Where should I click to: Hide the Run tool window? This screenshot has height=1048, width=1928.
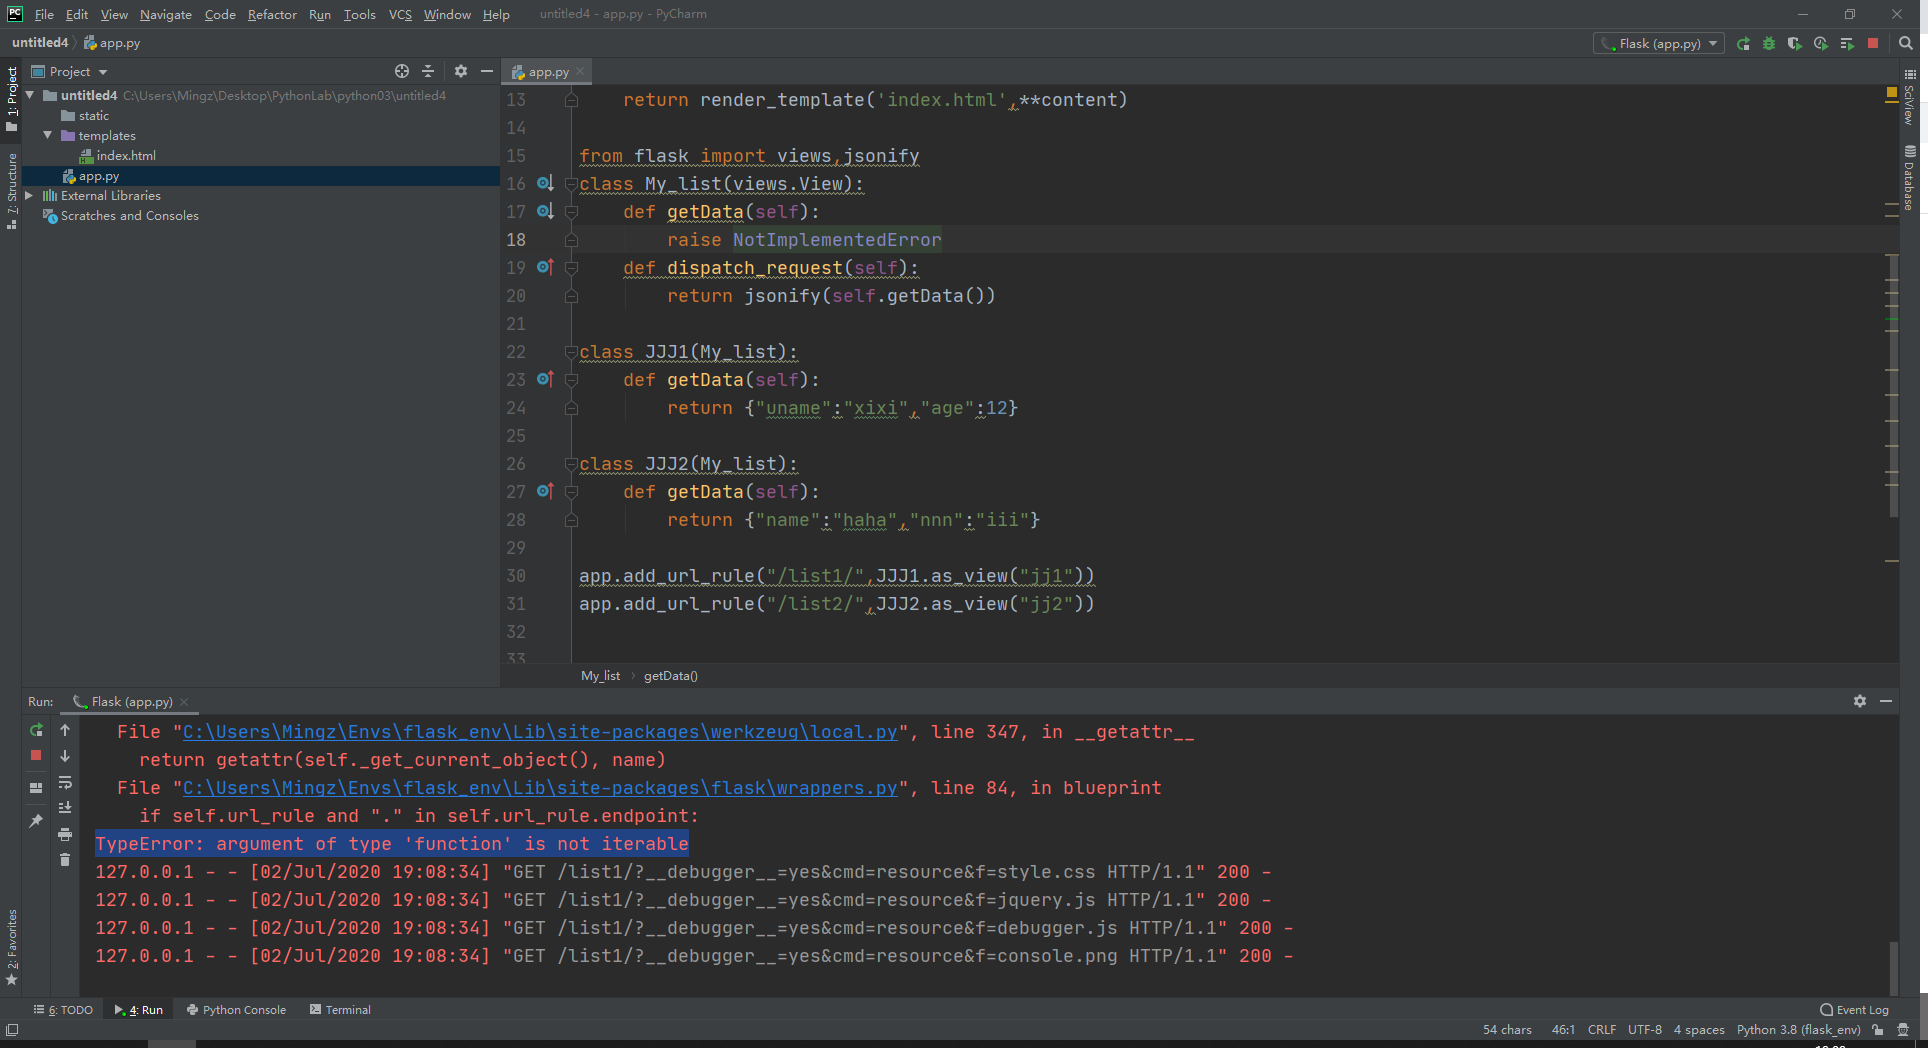[x=1886, y=701]
